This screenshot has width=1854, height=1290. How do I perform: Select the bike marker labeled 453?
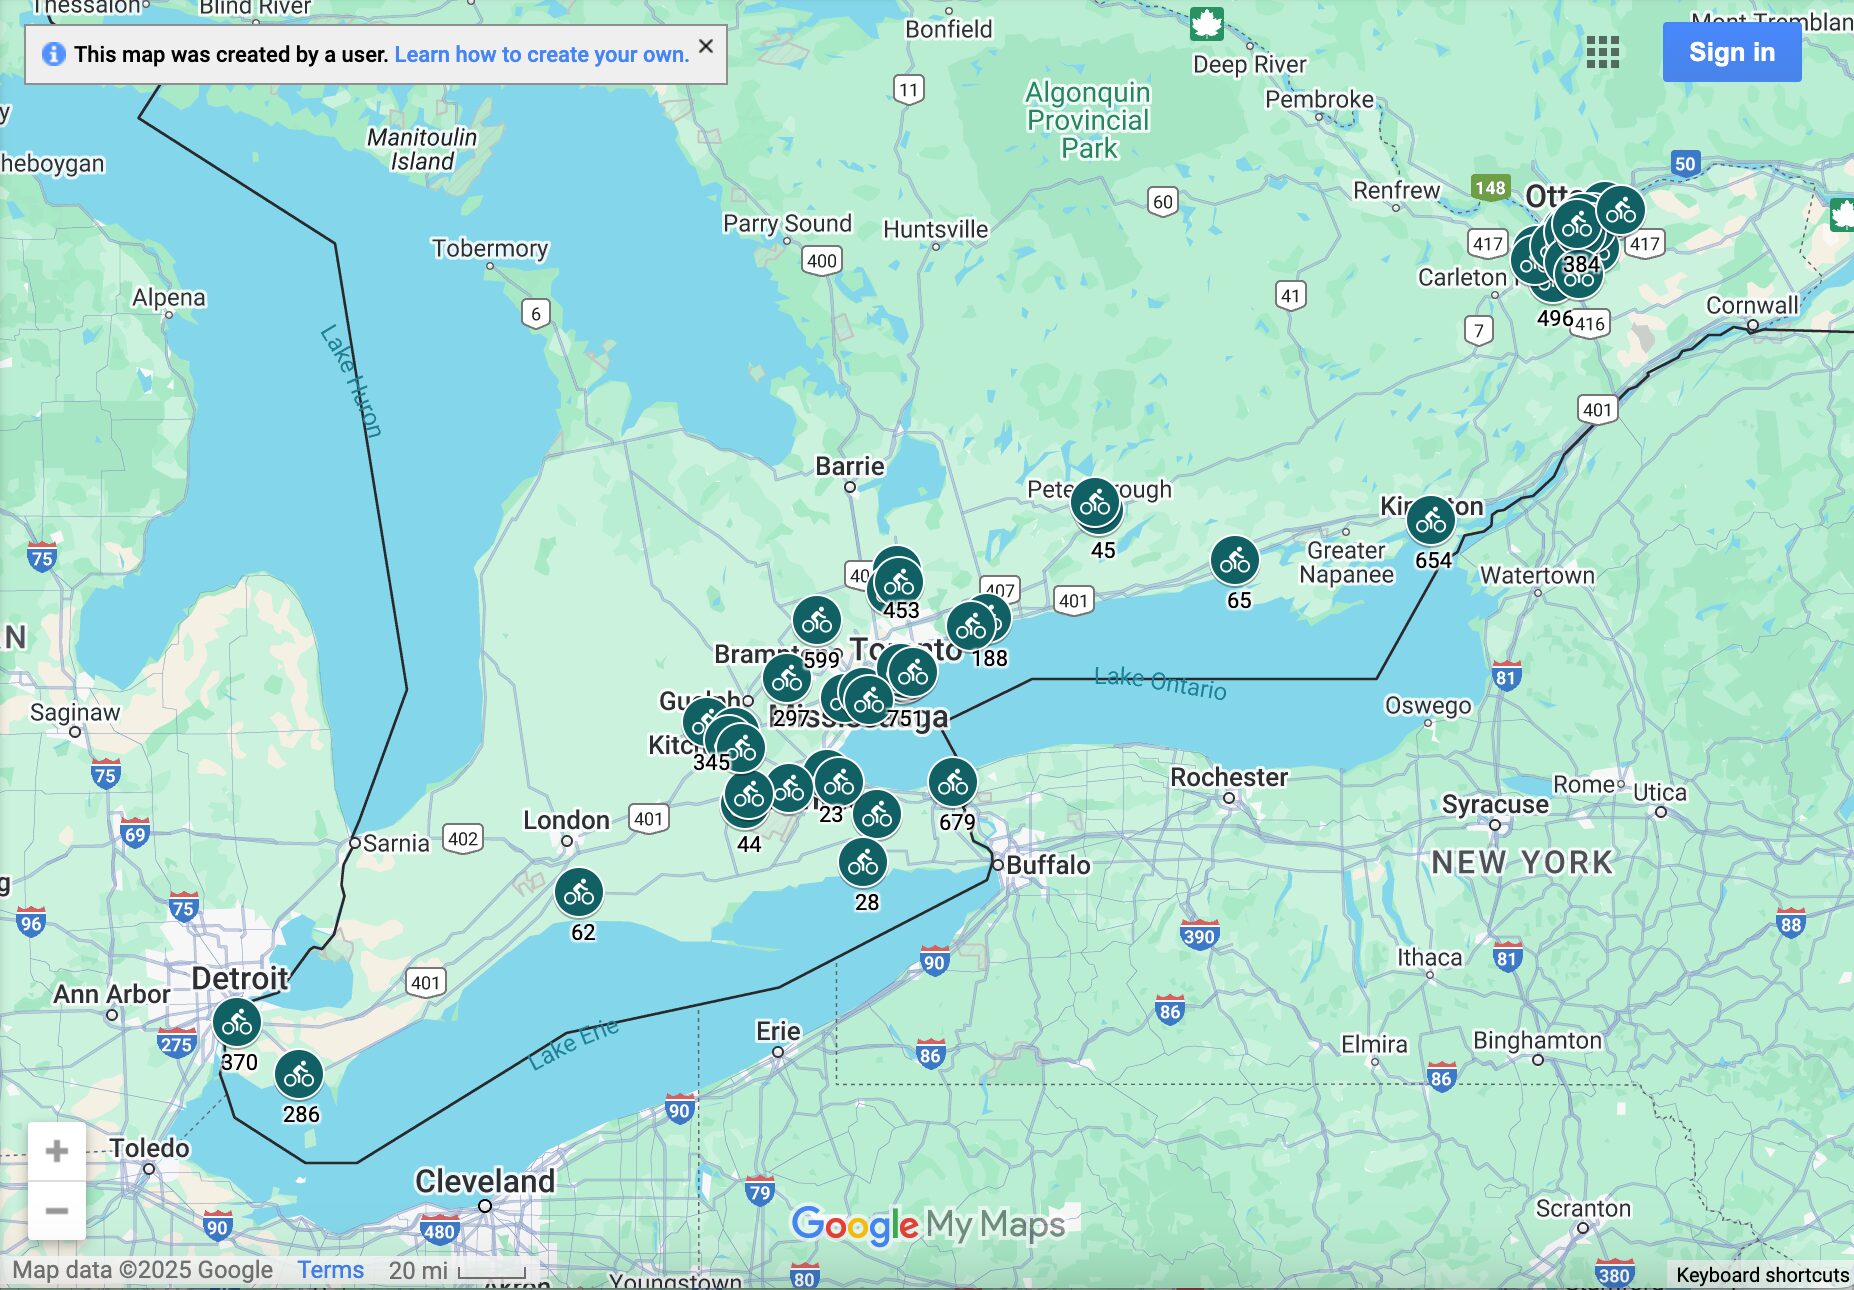(x=899, y=583)
